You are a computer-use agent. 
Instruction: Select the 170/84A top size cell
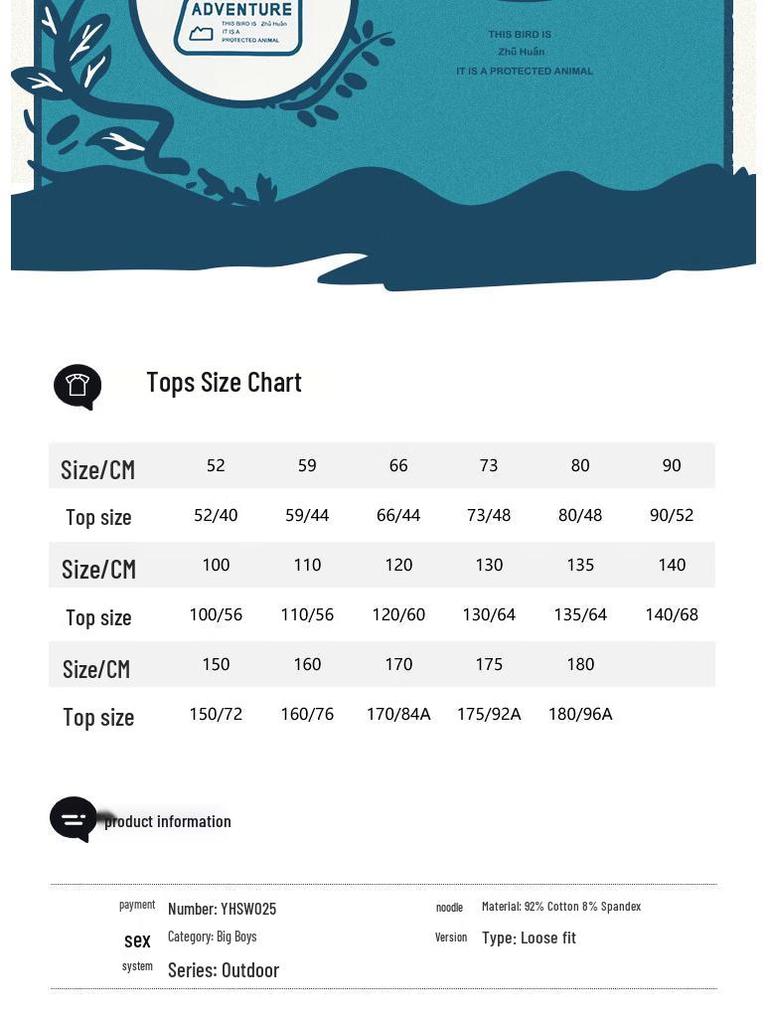pyautogui.click(x=398, y=714)
